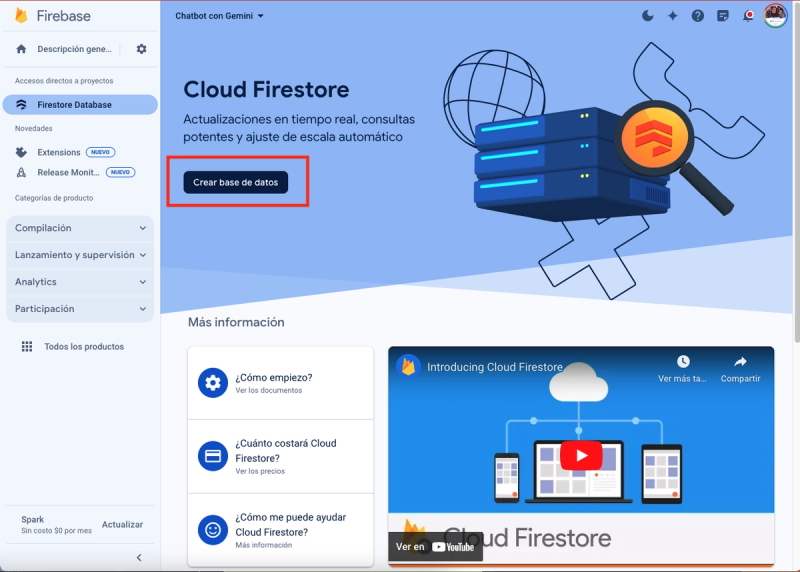
Task: Click the Compartir share arrow icon
Action: click(x=740, y=362)
